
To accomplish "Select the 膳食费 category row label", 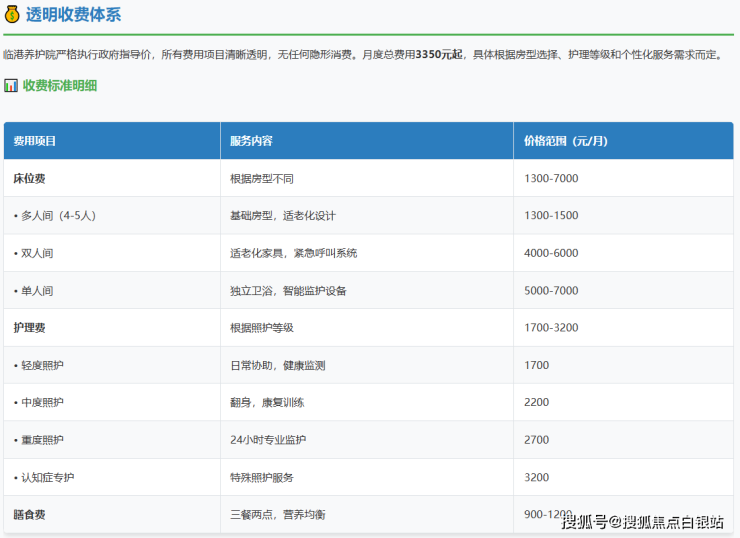I will [29, 514].
